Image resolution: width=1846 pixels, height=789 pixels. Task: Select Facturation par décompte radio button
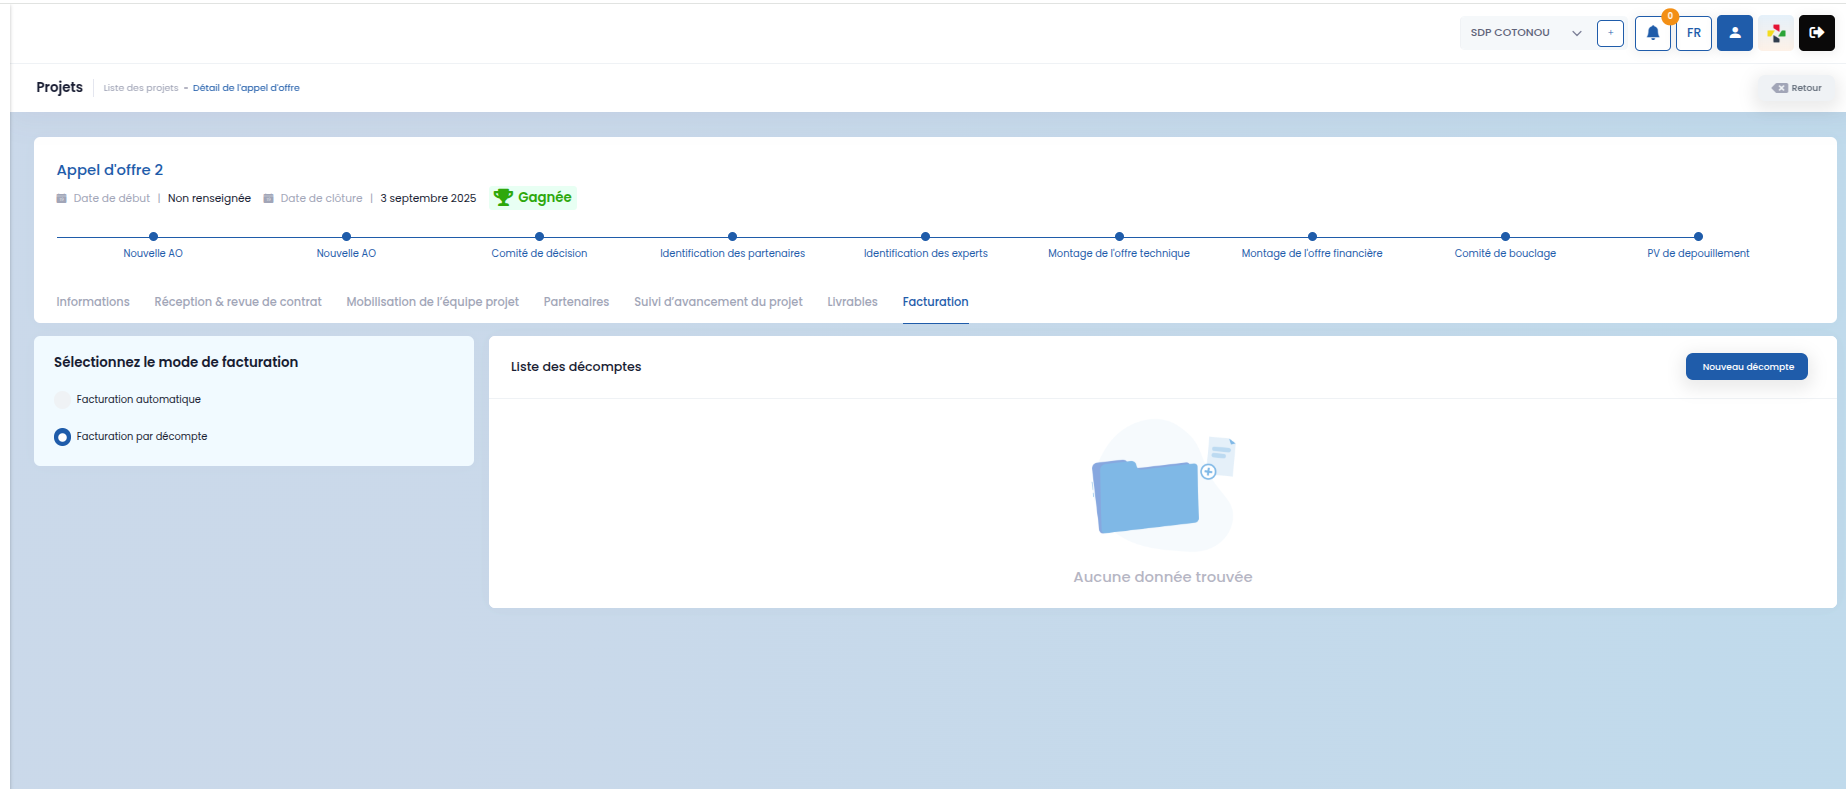point(62,436)
